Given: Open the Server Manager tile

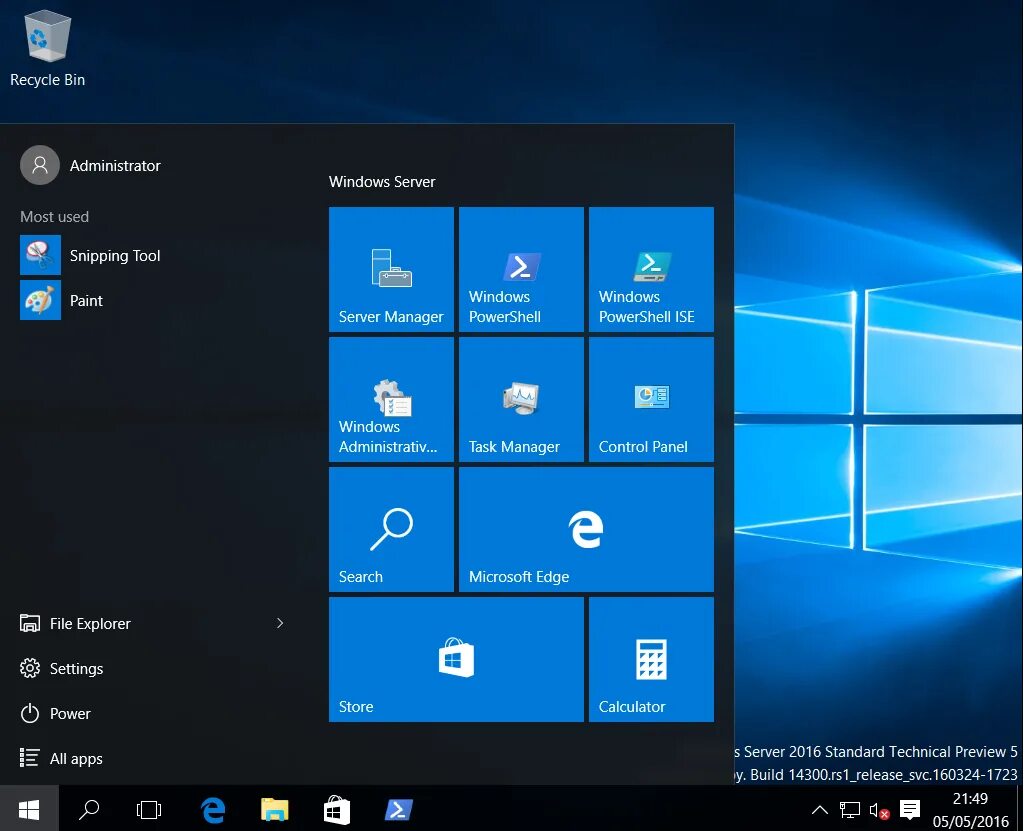Looking at the screenshot, I should [x=391, y=269].
